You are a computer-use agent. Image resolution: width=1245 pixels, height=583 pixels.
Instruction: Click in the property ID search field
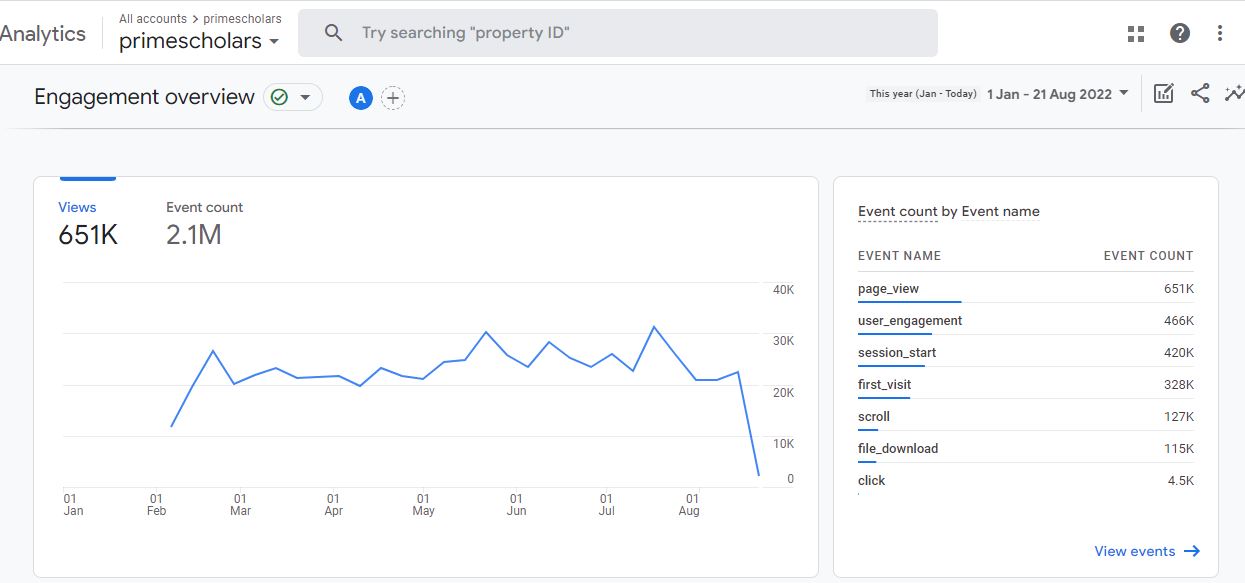[640, 33]
